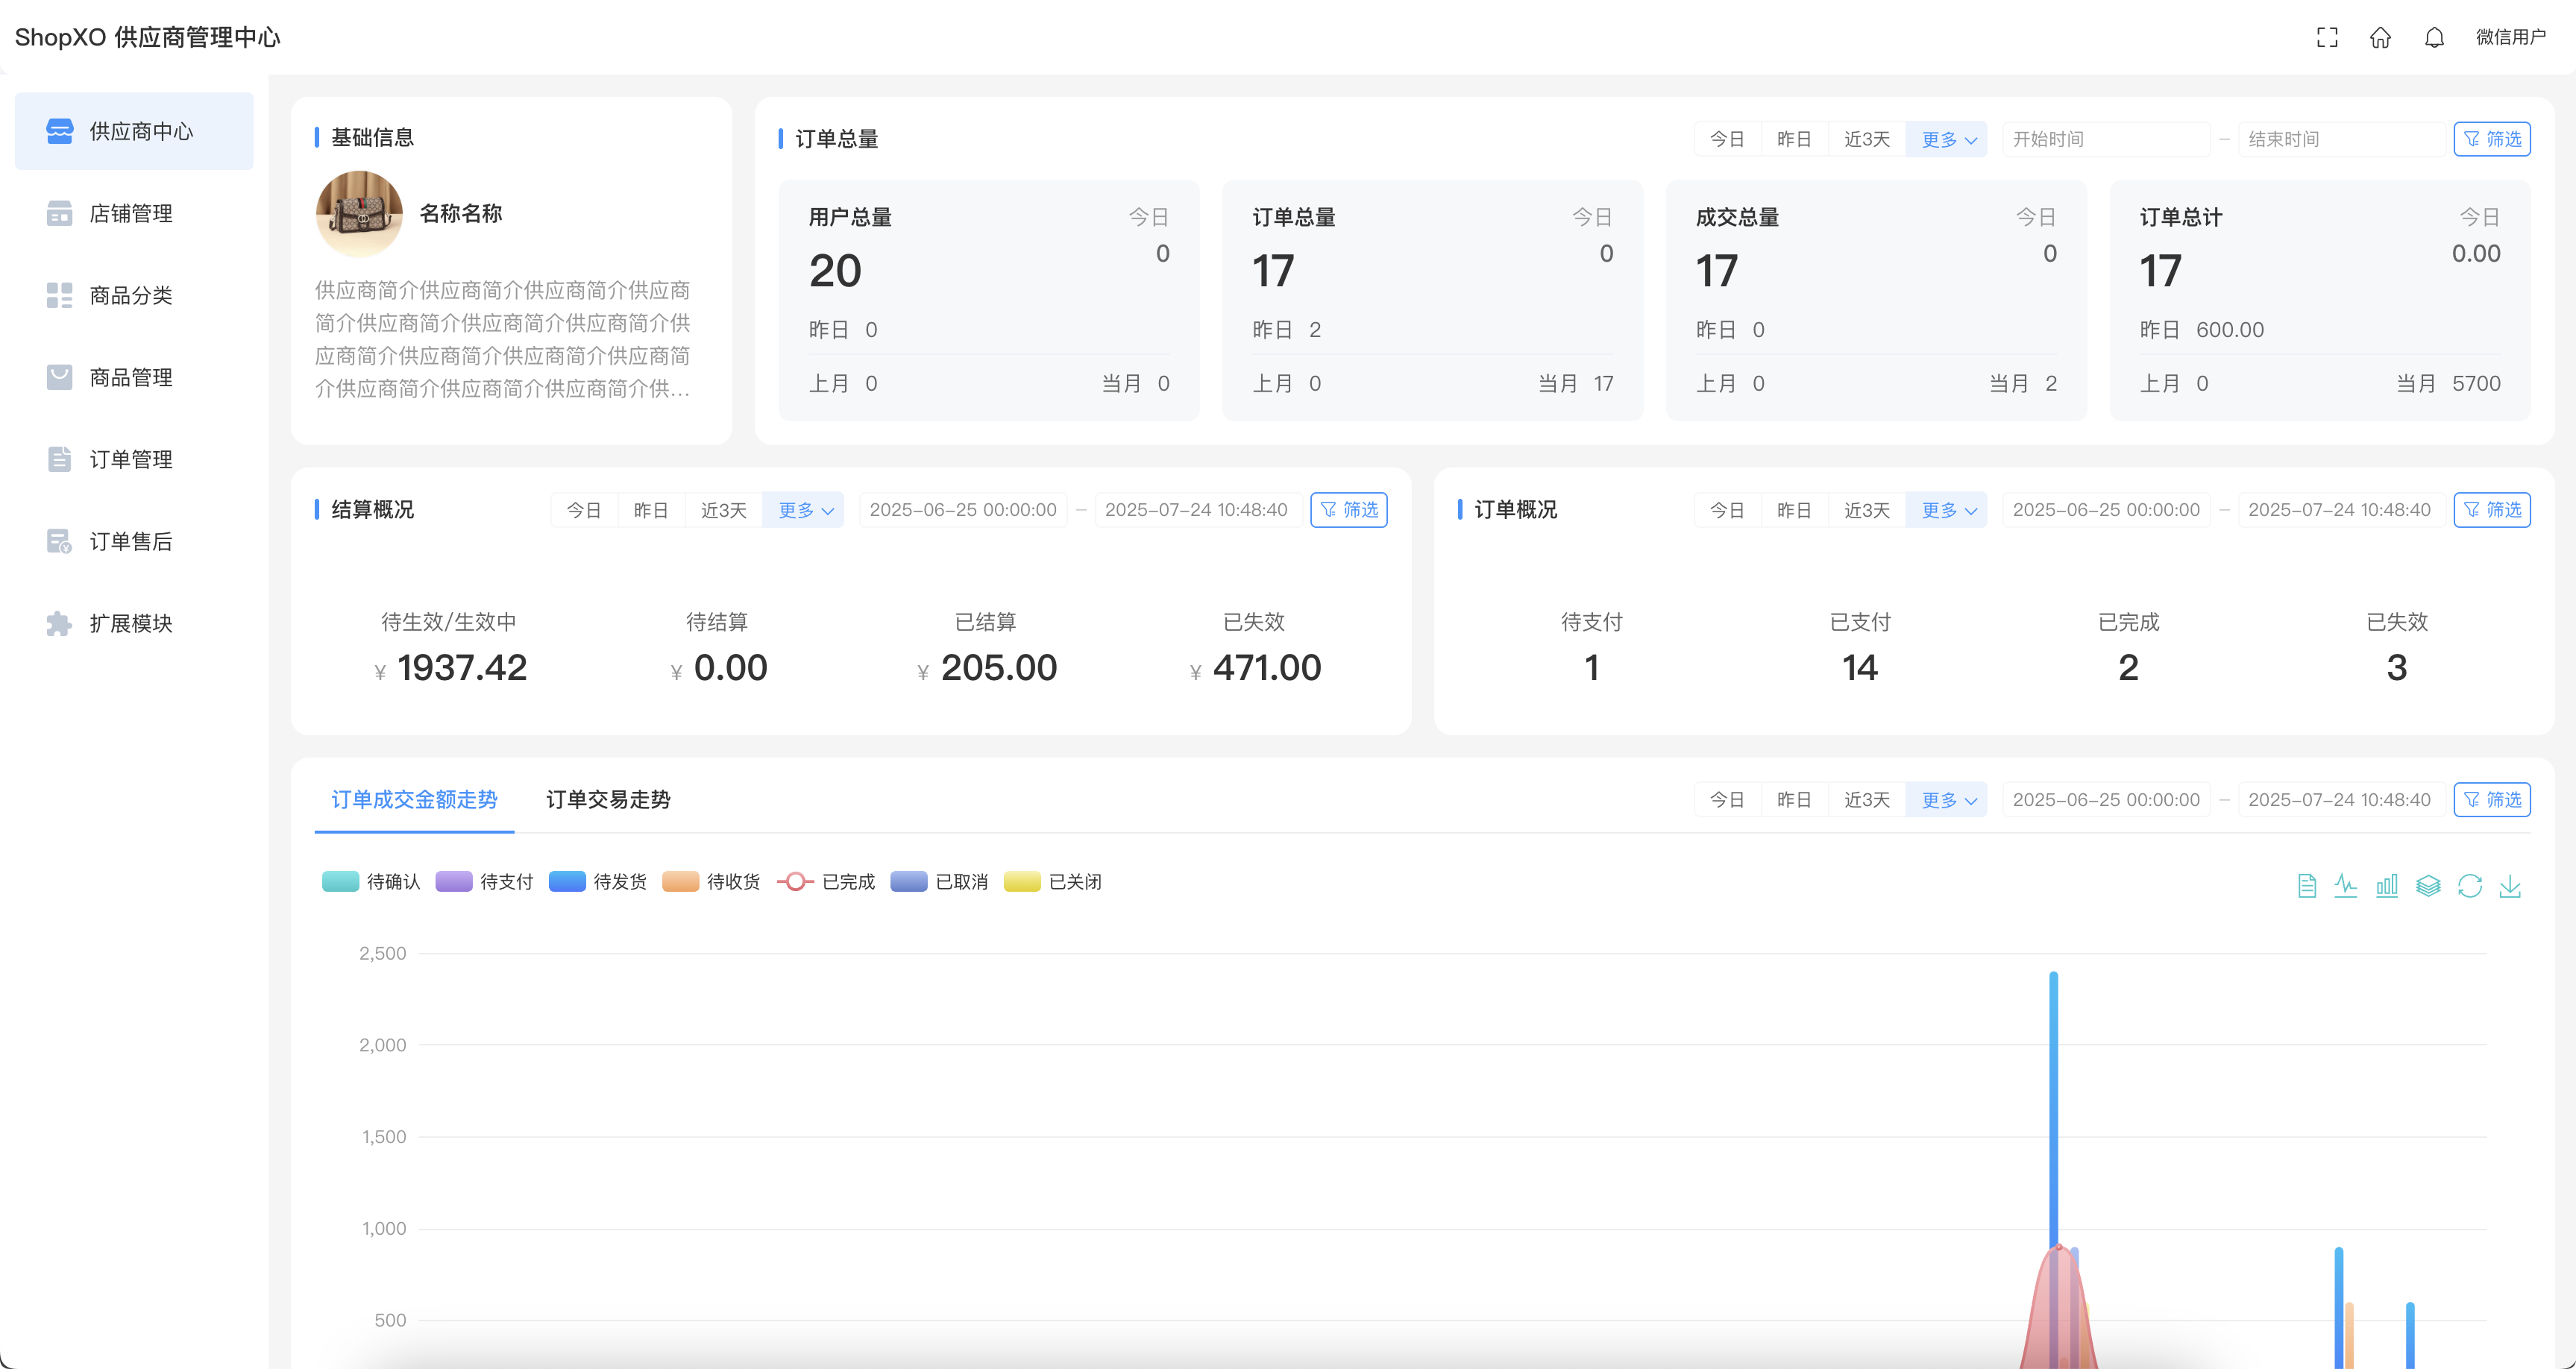Screen dimensions: 2576x1369
Task: Switch to 订单交易走势 tab
Action: (x=608, y=800)
